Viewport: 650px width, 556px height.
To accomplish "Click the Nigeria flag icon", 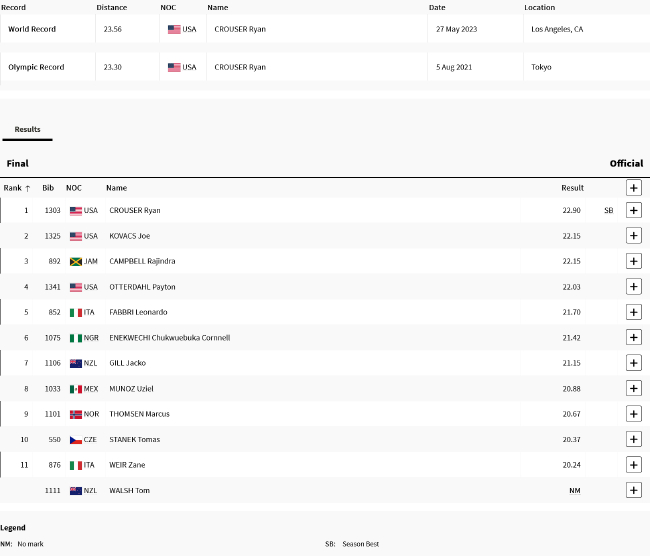I will 75,338.
